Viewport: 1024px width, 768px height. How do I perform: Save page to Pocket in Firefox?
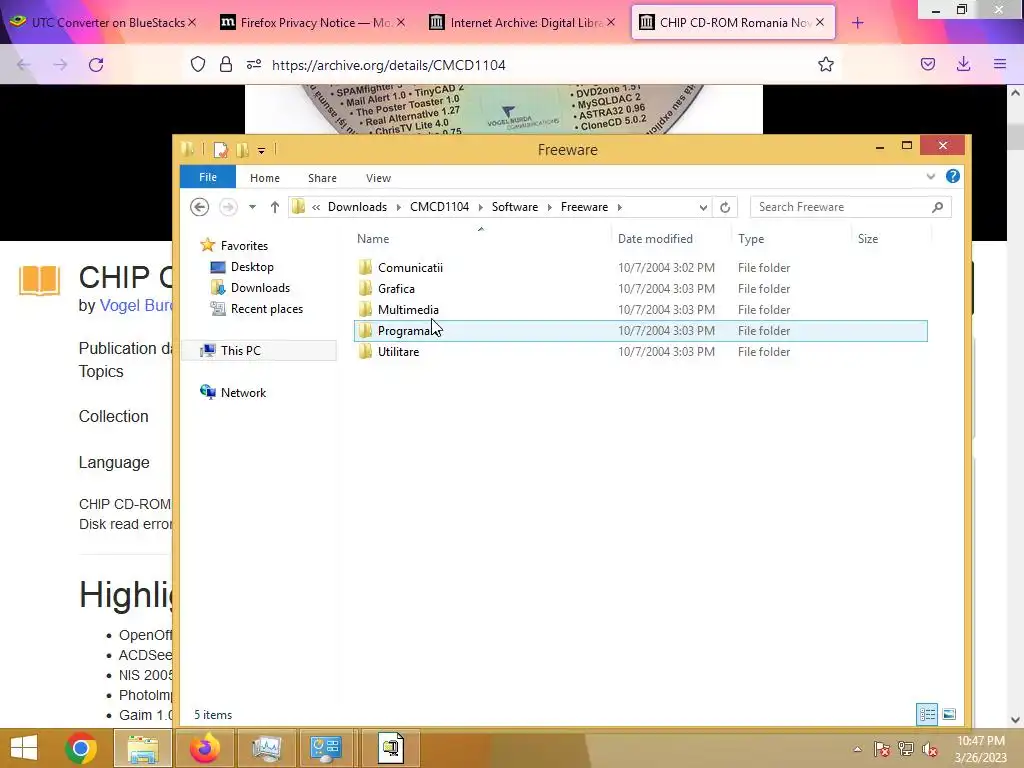coord(927,64)
